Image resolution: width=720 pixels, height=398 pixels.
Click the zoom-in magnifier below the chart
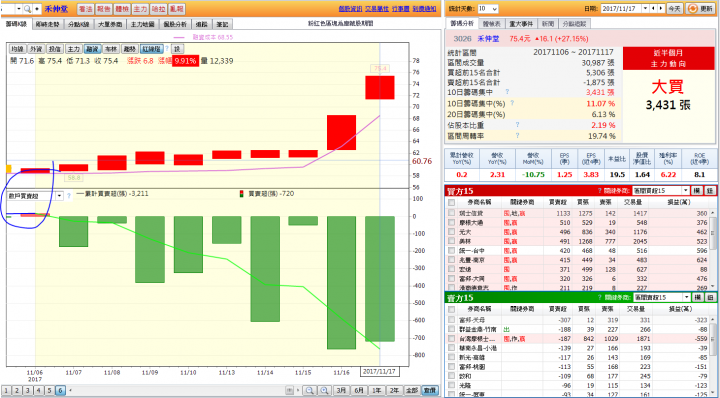(x=324, y=391)
